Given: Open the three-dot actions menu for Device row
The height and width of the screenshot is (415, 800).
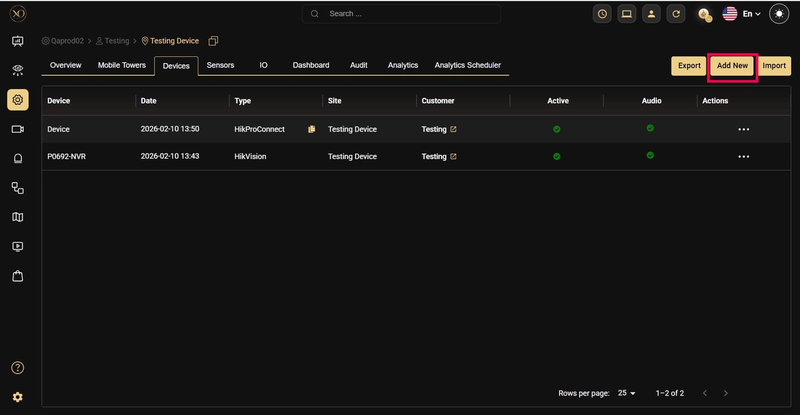Looking at the screenshot, I should click(x=744, y=130).
